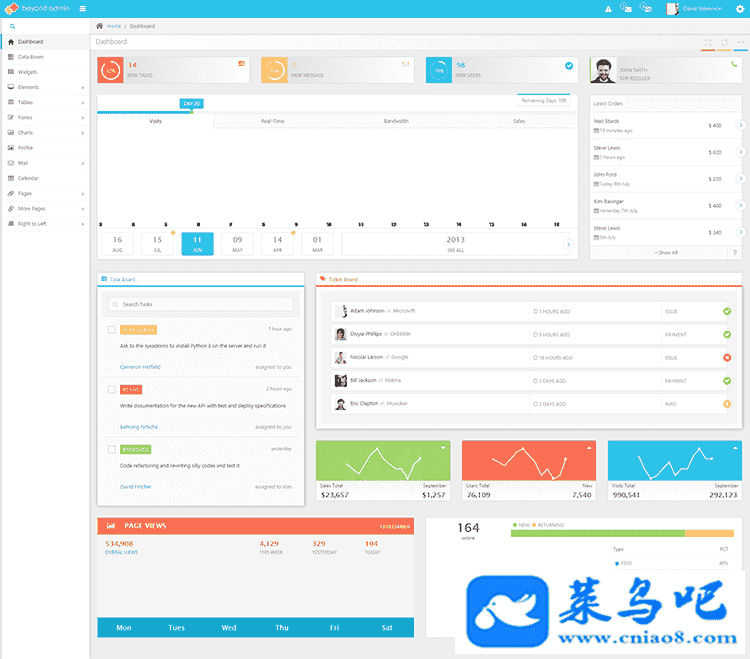Open dropdown on green Sales Total card

443,448
